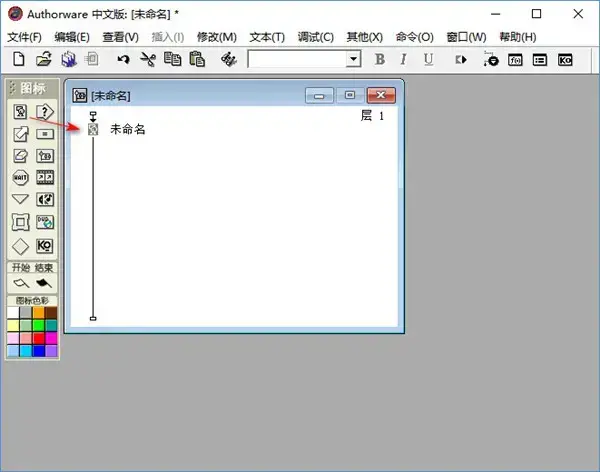Click the flowline start marker
Viewport: 600px width, 472px height.
[x=93, y=116]
